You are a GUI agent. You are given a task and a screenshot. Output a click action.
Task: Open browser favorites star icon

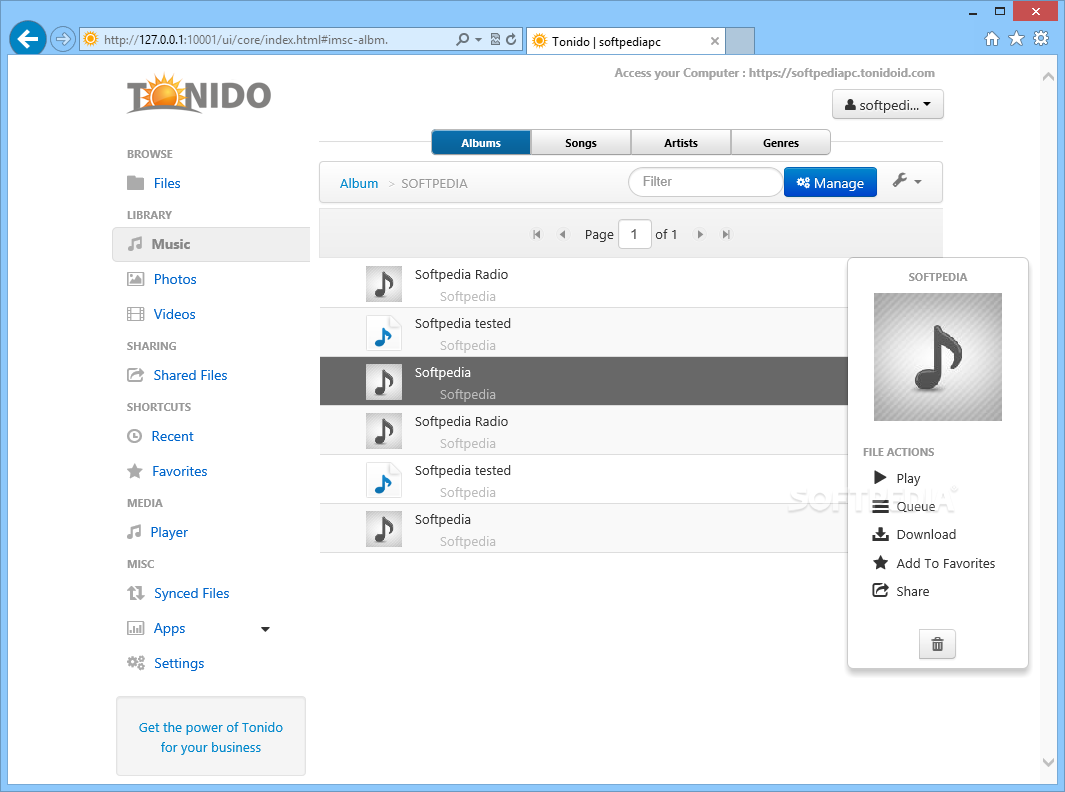click(1016, 39)
